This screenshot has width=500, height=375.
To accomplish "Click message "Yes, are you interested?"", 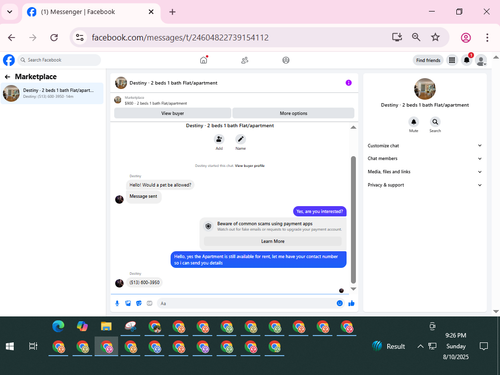I will pos(320,211).
